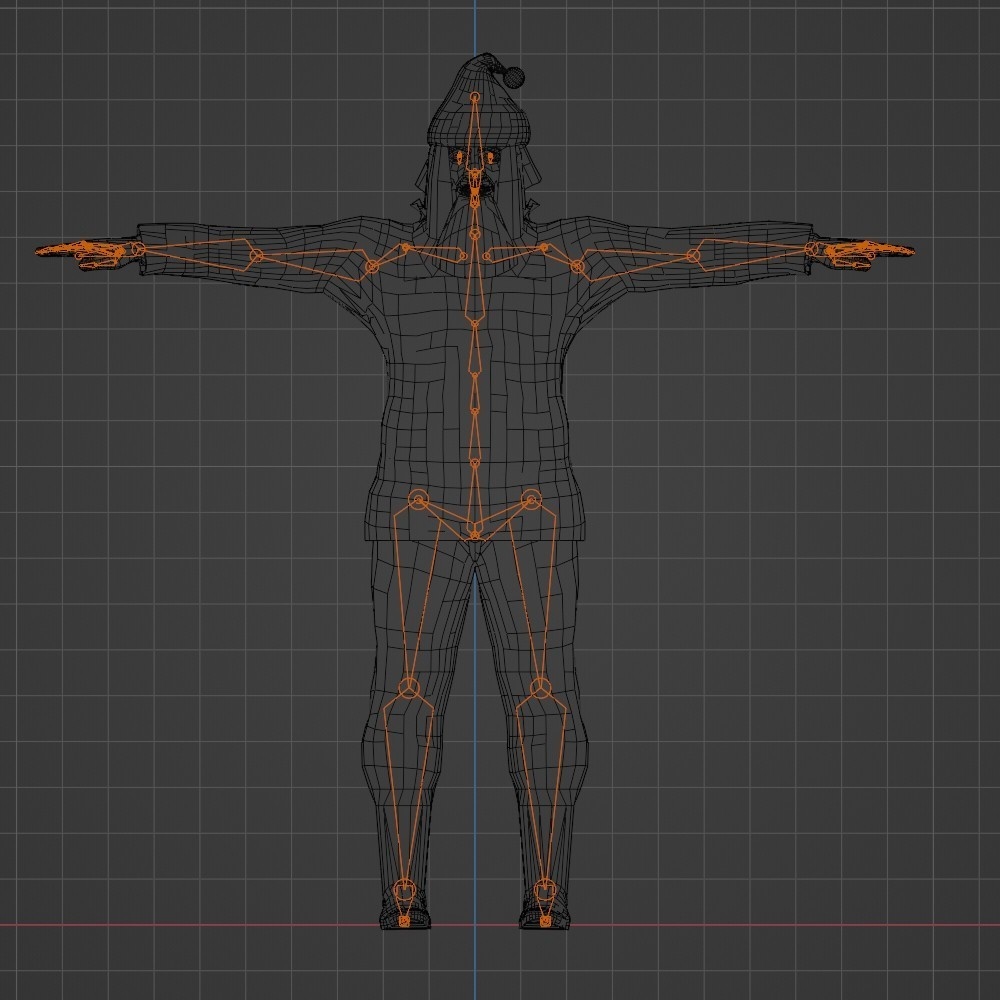
Task: Select the pom-pom ball on the hat
Action: pos(514,77)
